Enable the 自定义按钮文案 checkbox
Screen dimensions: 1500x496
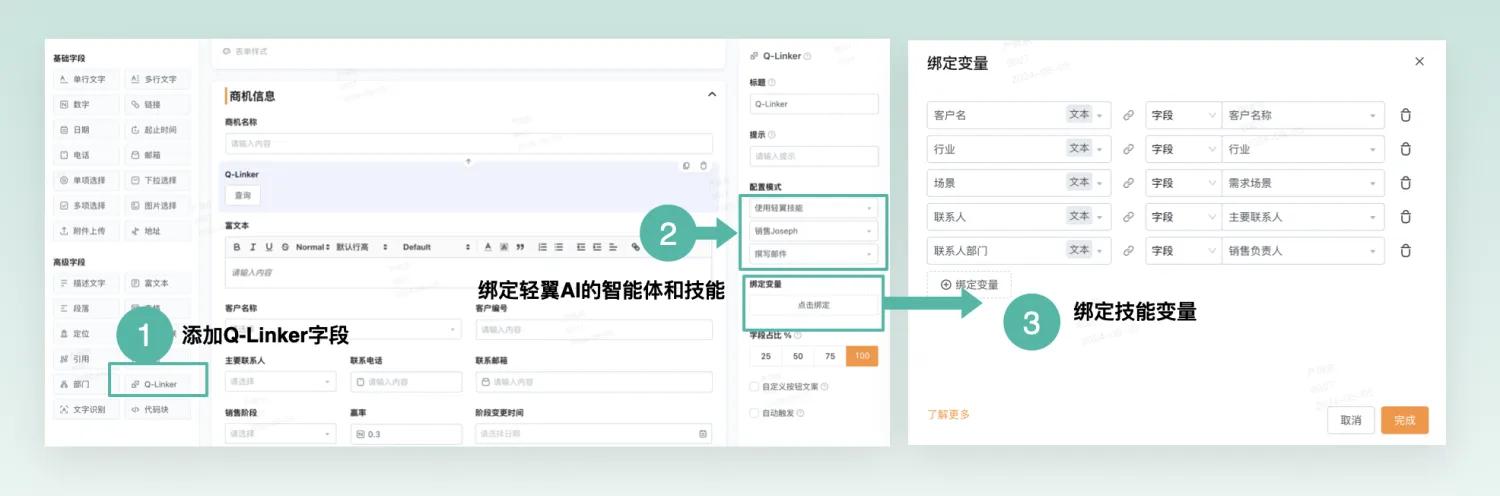(x=754, y=386)
